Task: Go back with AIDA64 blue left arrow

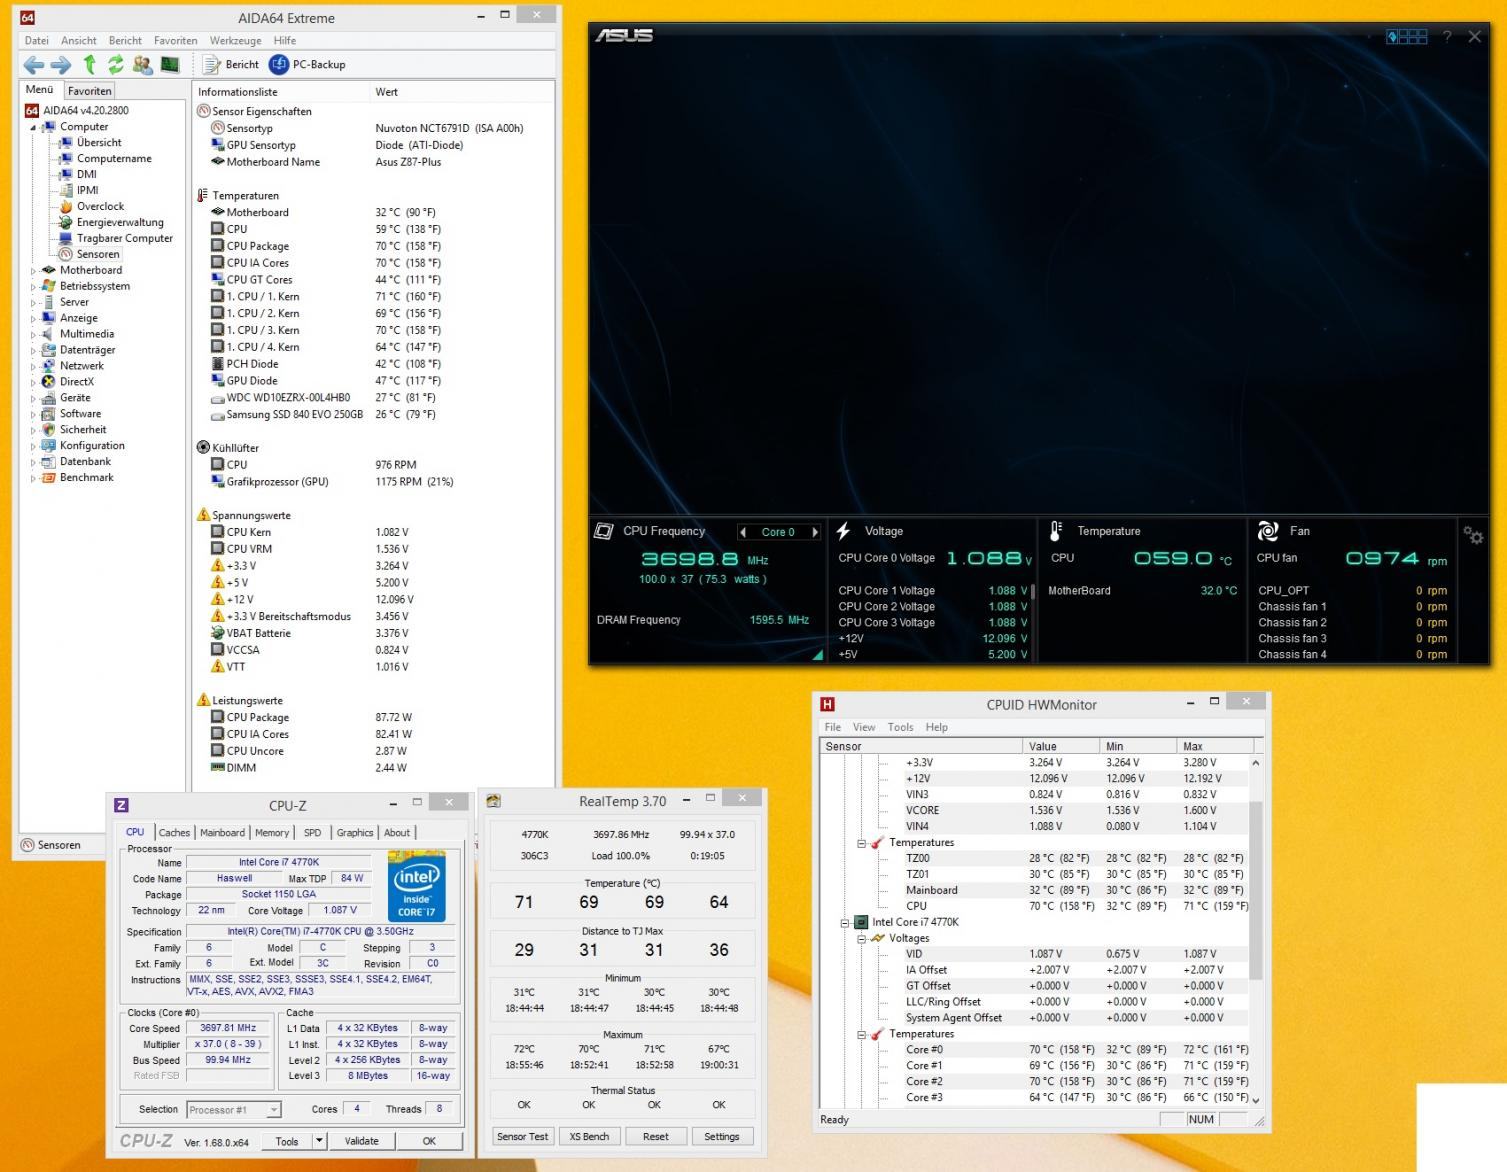Action: [x=34, y=65]
